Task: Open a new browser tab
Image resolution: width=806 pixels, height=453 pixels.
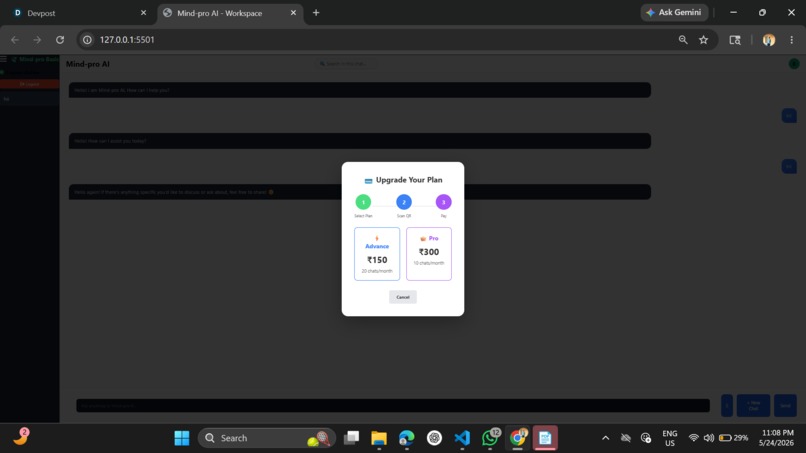Action: (316, 13)
